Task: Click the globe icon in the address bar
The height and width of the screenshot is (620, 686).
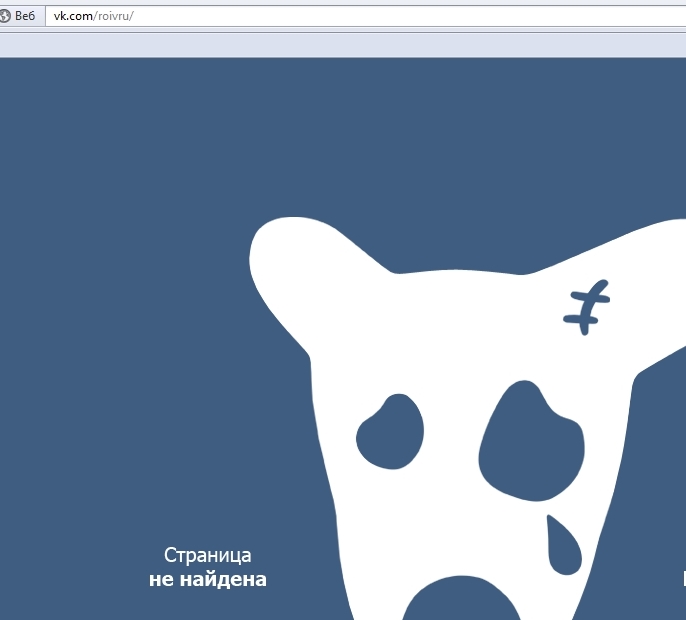Action: point(6,16)
